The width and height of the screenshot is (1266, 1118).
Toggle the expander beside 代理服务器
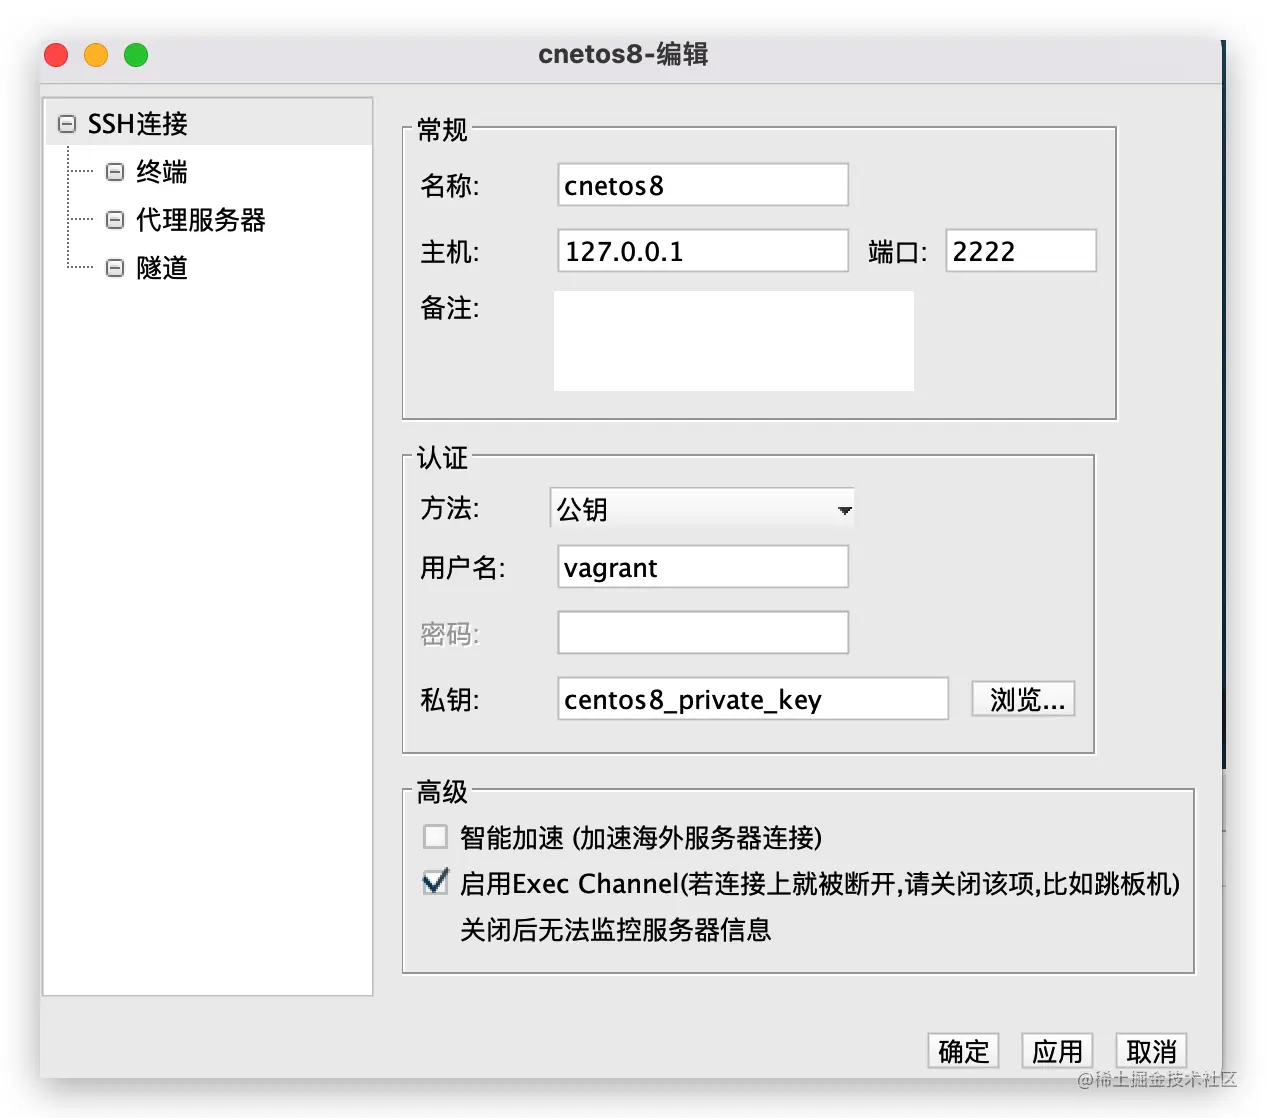(x=115, y=220)
